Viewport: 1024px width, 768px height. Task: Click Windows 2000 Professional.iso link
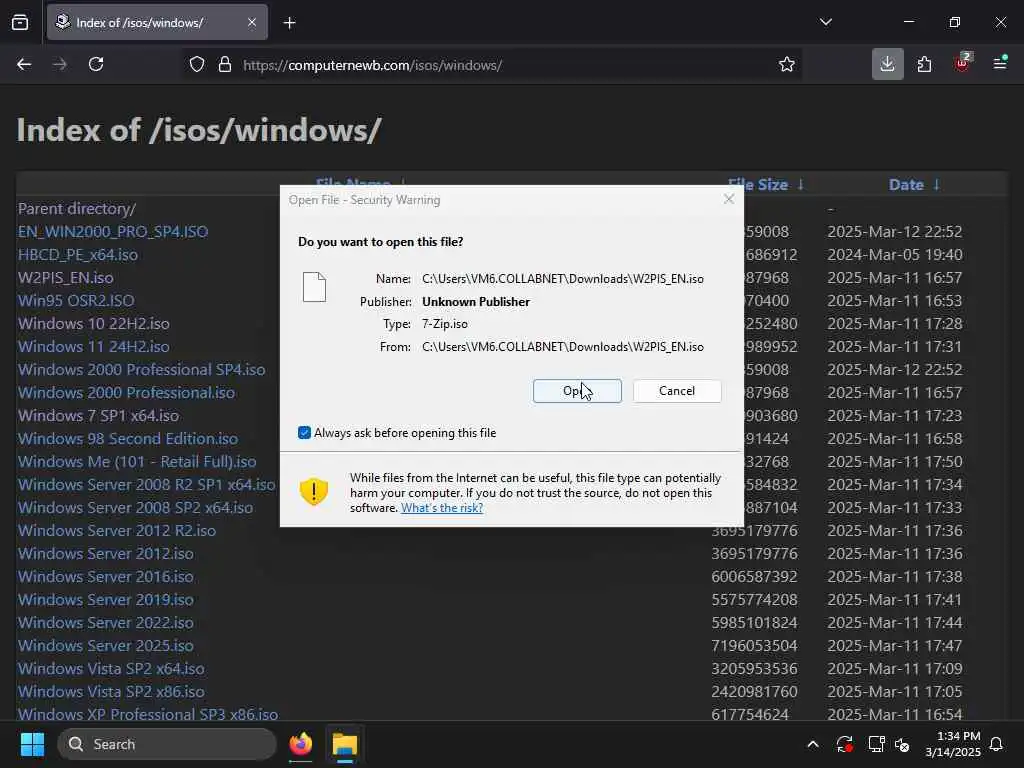pos(126,392)
